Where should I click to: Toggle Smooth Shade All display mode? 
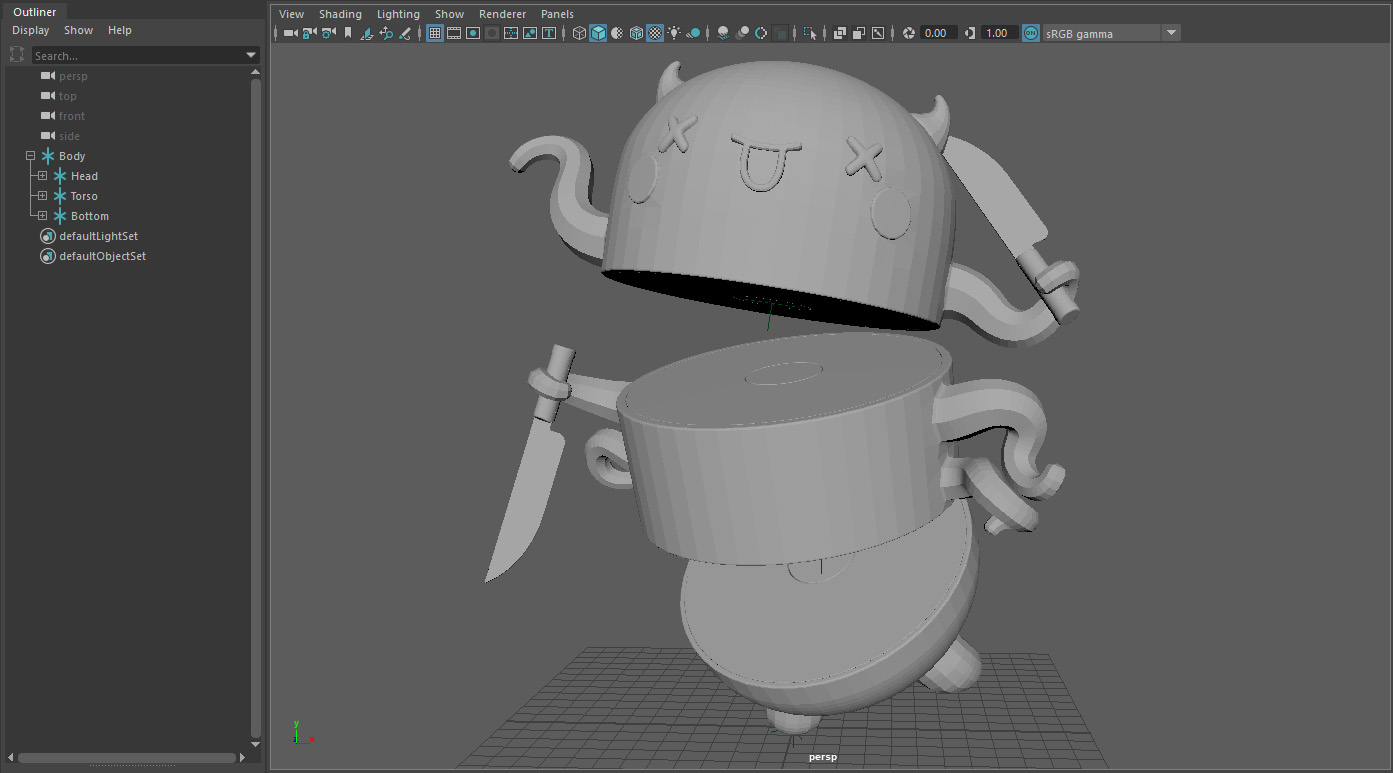pyautogui.click(x=598, y=33)
